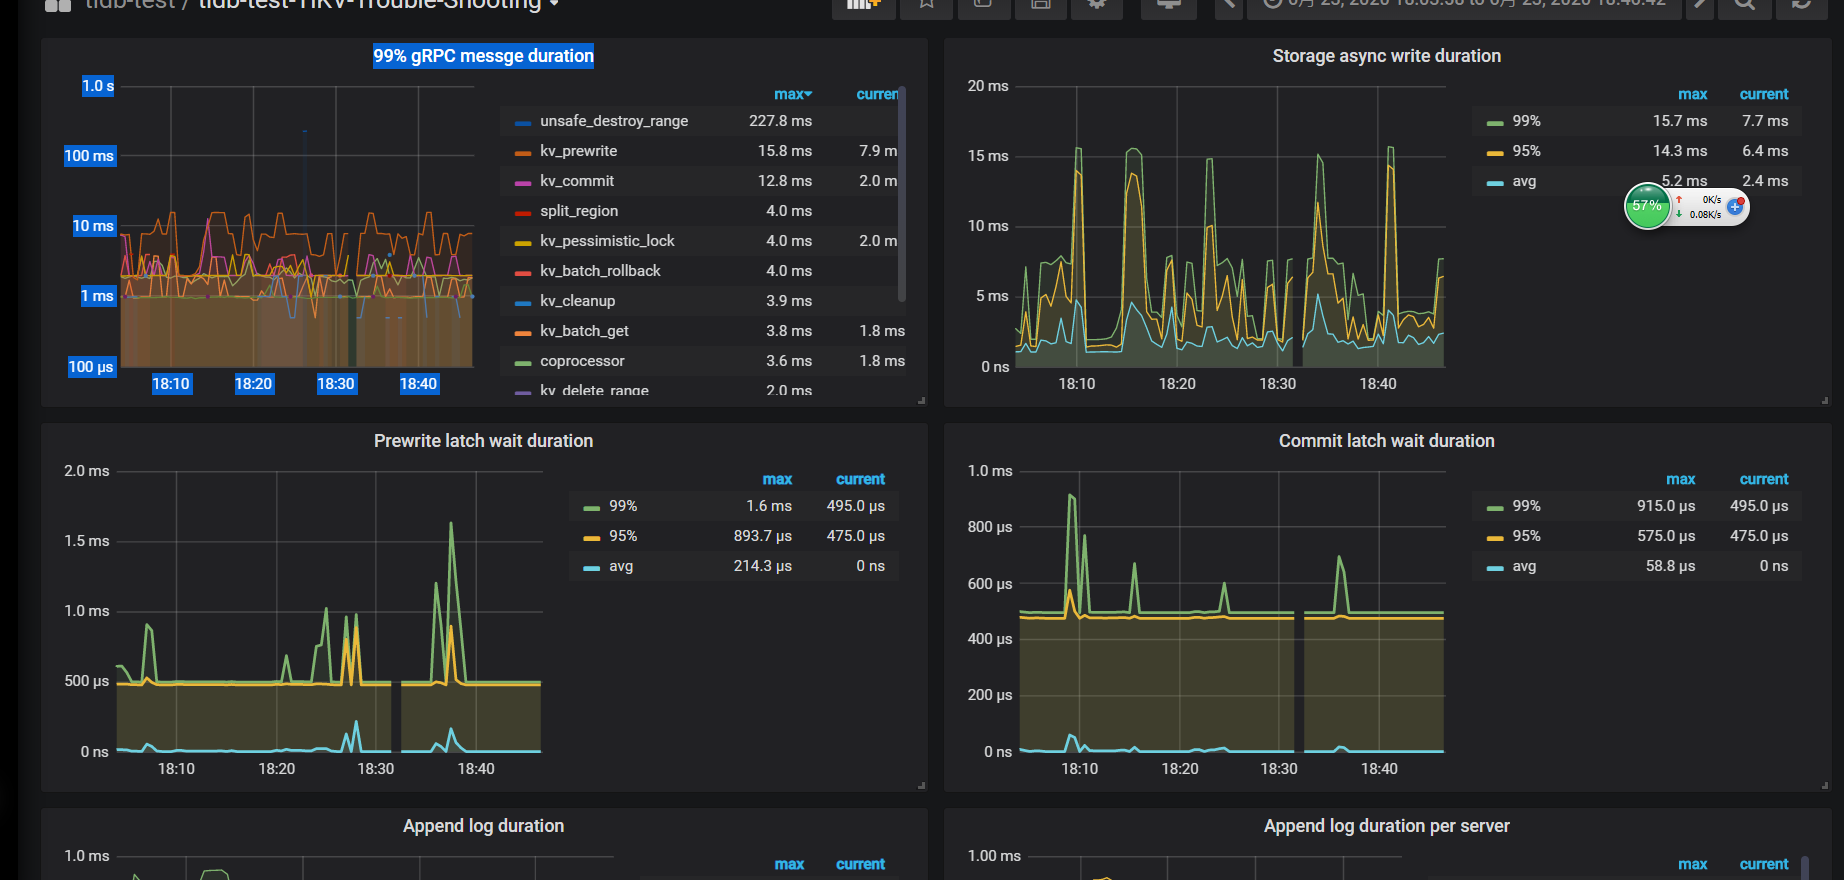Click the blue plus on floating widget
The width and height of the screenshot is (1844, 880).
[x=1735, y=206]
